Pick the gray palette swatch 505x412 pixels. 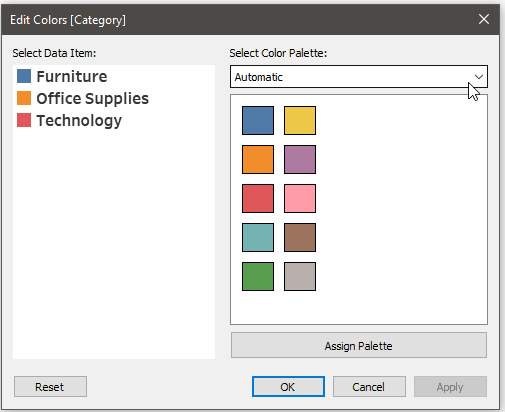300,276
